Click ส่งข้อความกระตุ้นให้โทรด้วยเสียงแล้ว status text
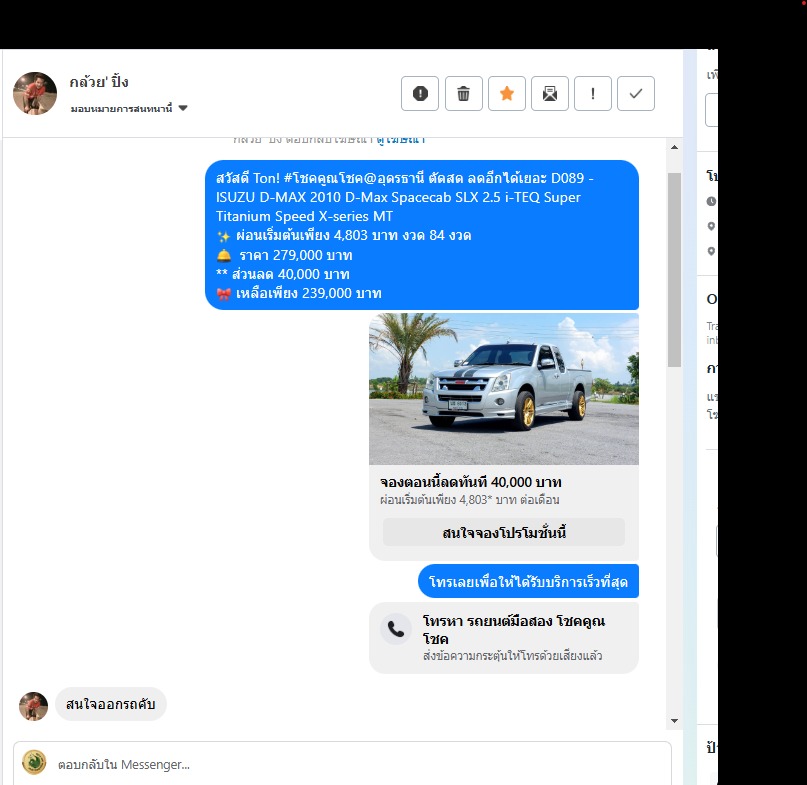Screen dimensions: 807x785 click(512, 656)
